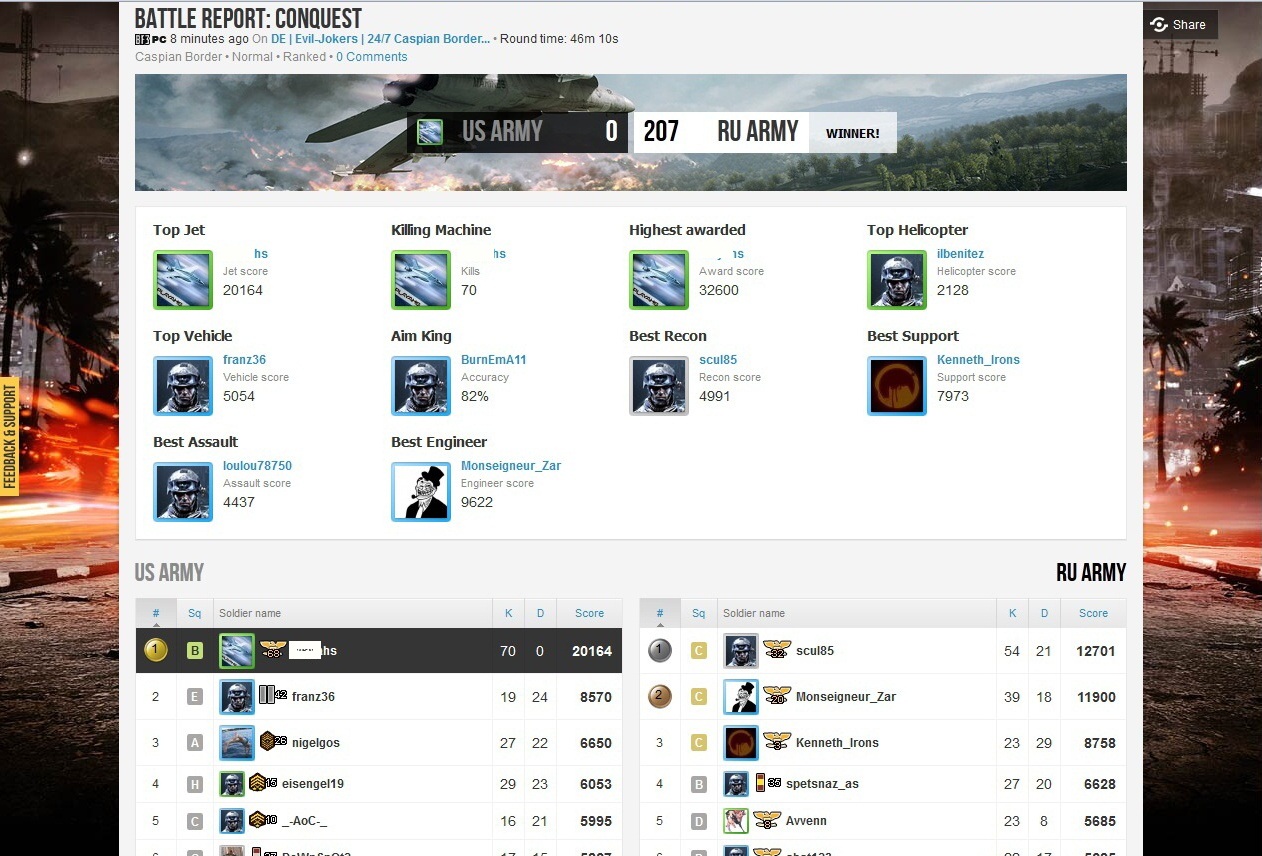Open the 0 Comments link

click(371, 57)
